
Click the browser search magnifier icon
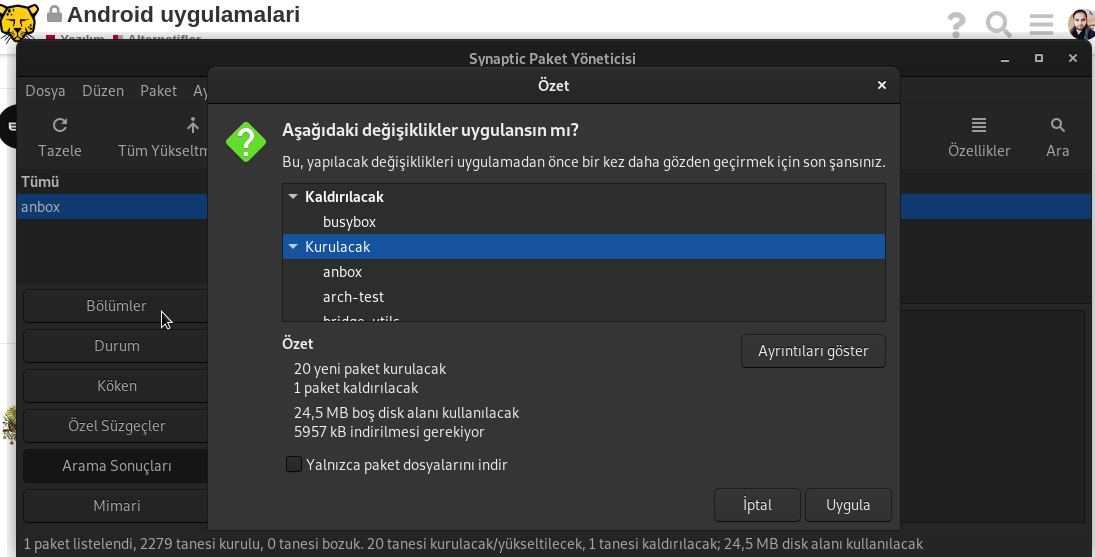tap(998, 24)
